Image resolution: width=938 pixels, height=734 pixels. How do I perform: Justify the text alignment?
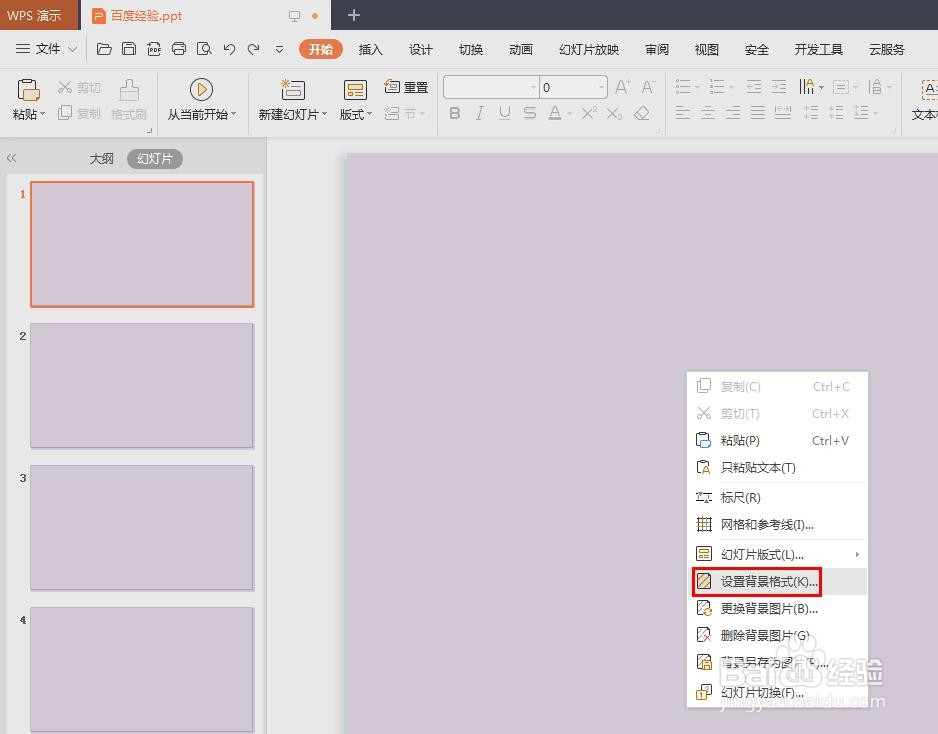[758, 112]
